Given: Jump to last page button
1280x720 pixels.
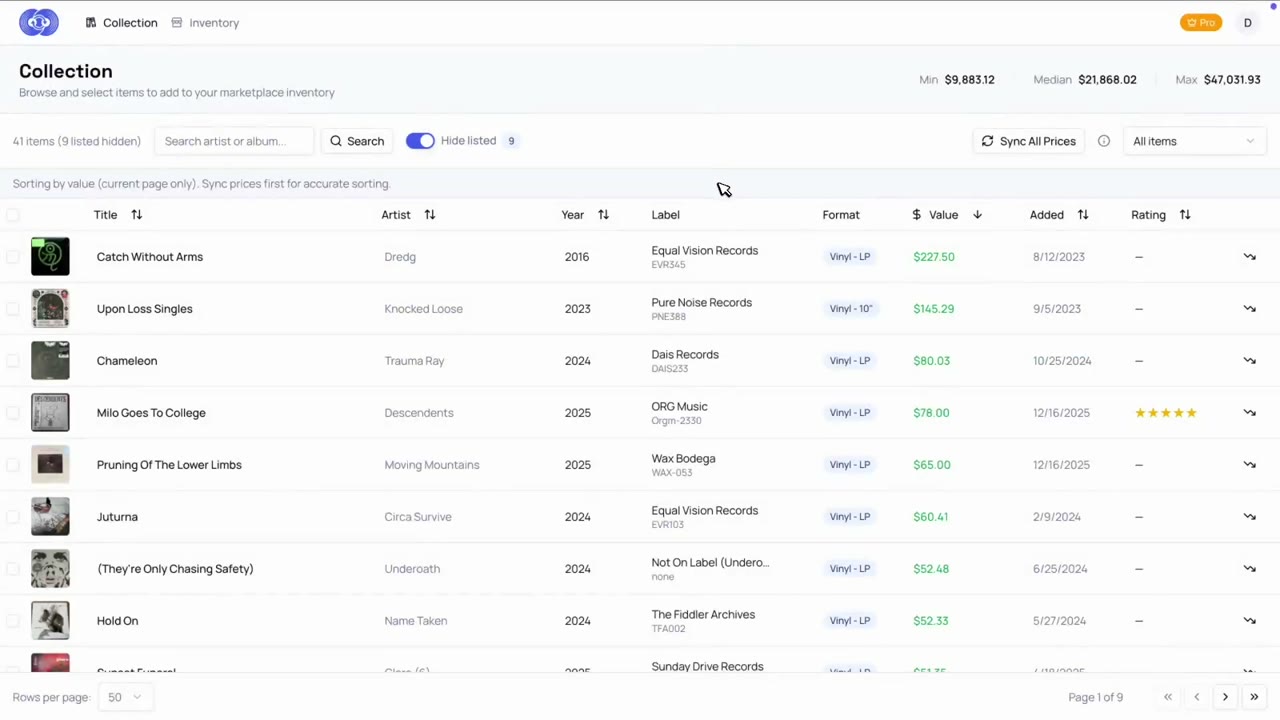Looking at the screenshot, I should (1254, 697).
